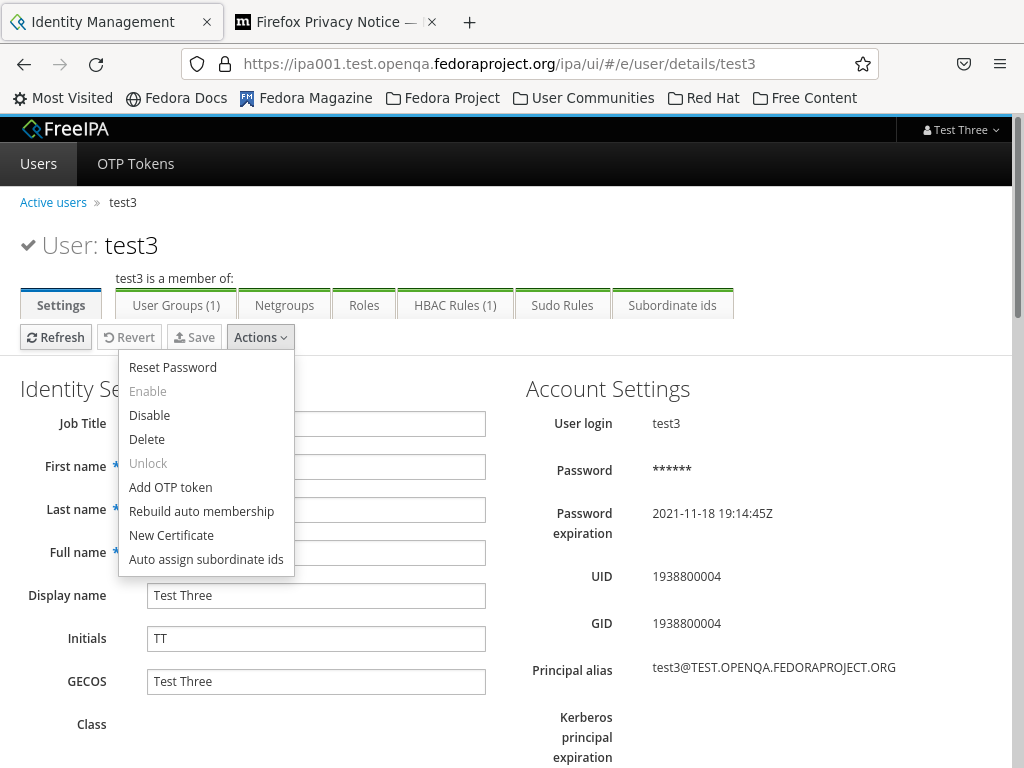Choose Unlock from Actions menu
The width and height of the screenshot is (1024, 768).
click(206, 463)
